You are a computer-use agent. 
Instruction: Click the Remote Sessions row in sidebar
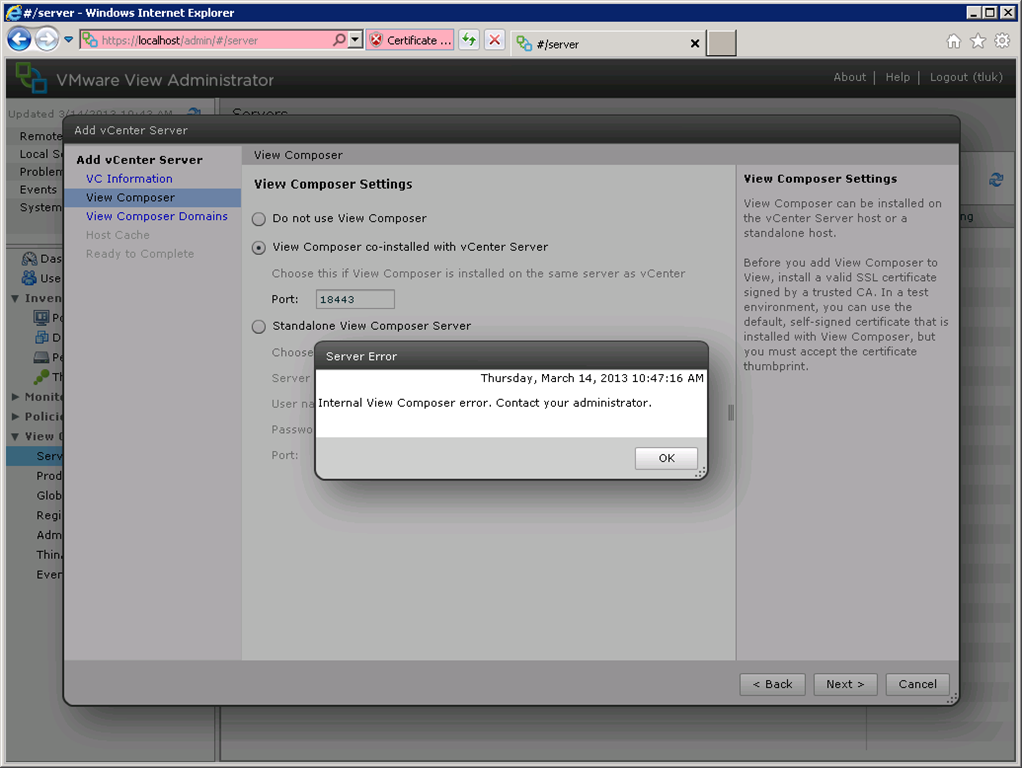38,136
